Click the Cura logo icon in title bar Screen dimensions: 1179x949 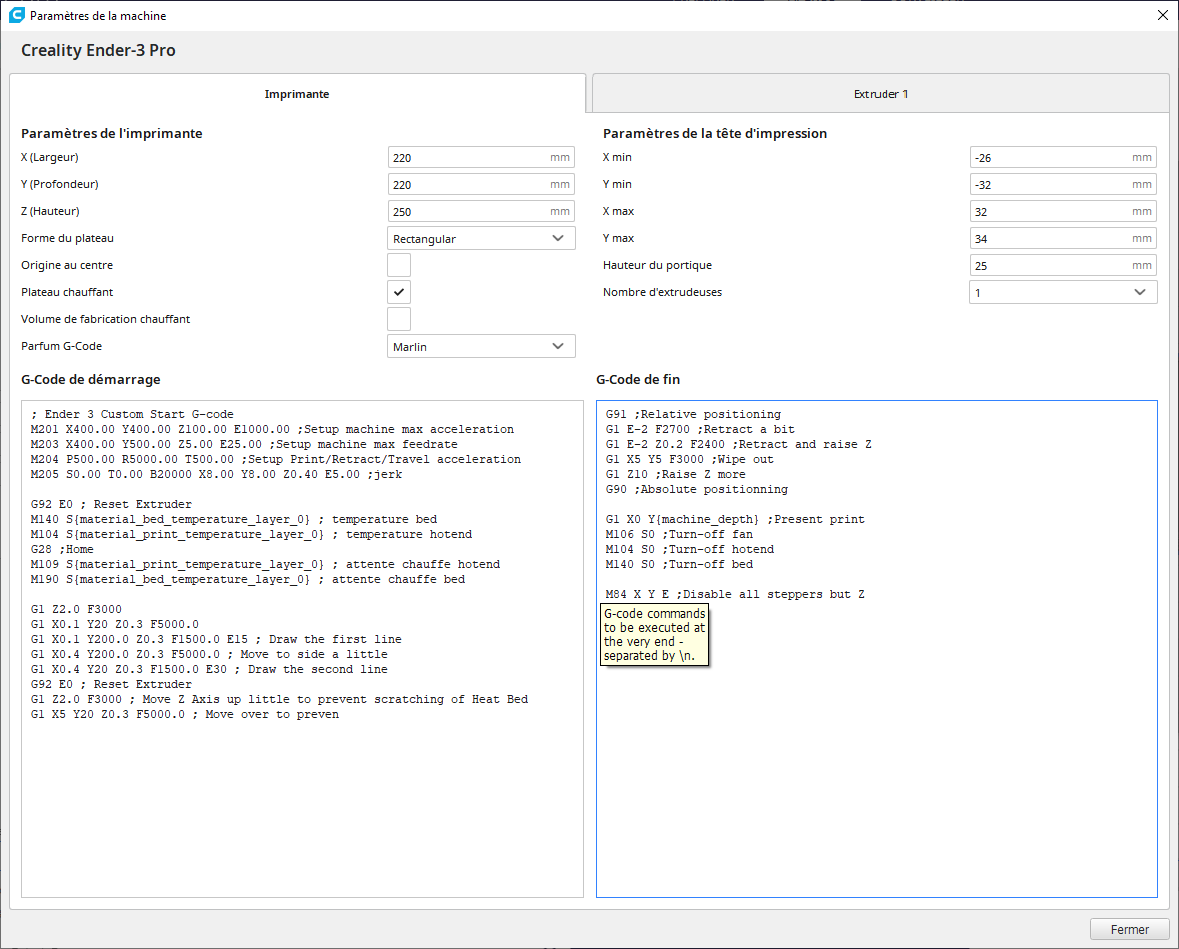[x=17, y=15]
